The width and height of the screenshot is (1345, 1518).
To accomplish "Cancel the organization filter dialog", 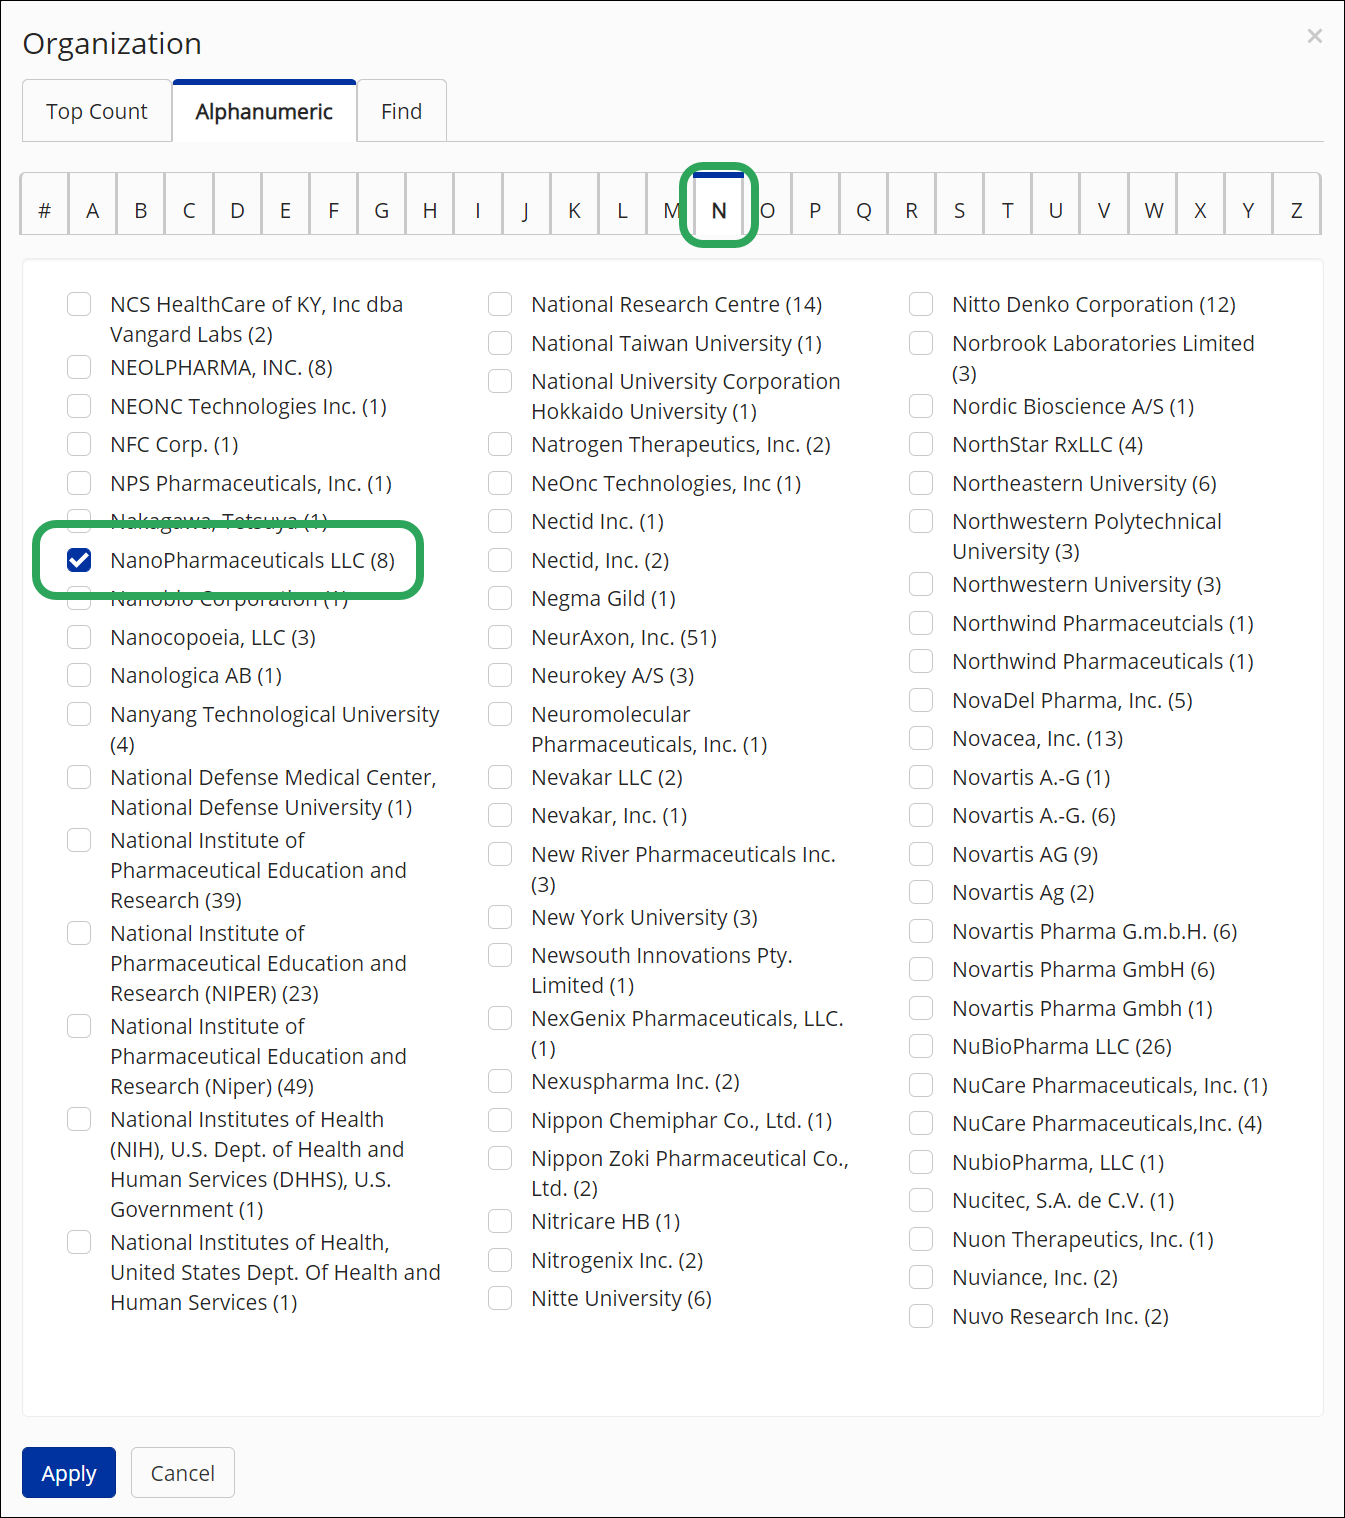I will pyautogui.click(x=183, y=1473).
